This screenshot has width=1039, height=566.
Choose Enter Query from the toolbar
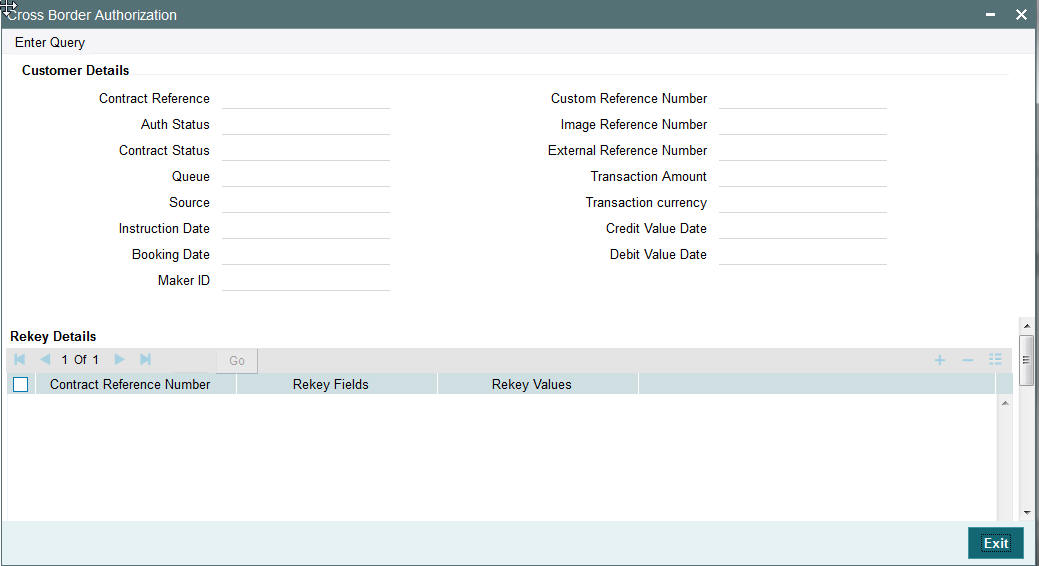tap(50, 42)
